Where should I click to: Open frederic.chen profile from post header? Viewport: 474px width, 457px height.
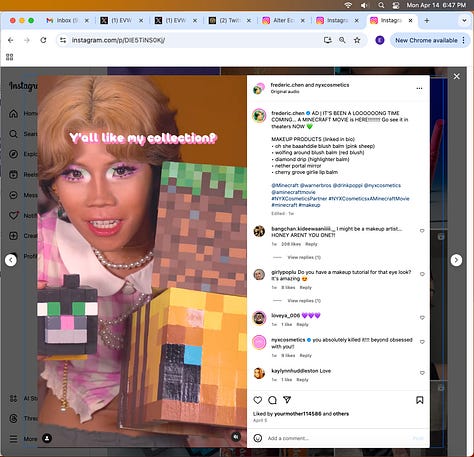287,85
